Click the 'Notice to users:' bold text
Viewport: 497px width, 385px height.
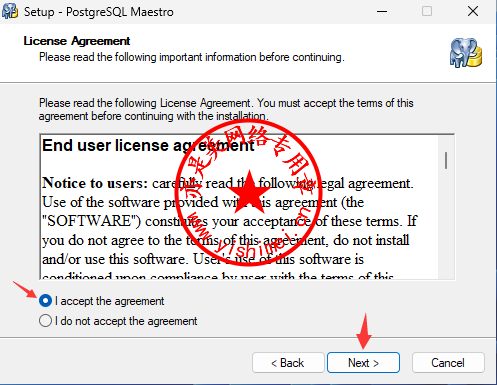click(x=95, y=183)
